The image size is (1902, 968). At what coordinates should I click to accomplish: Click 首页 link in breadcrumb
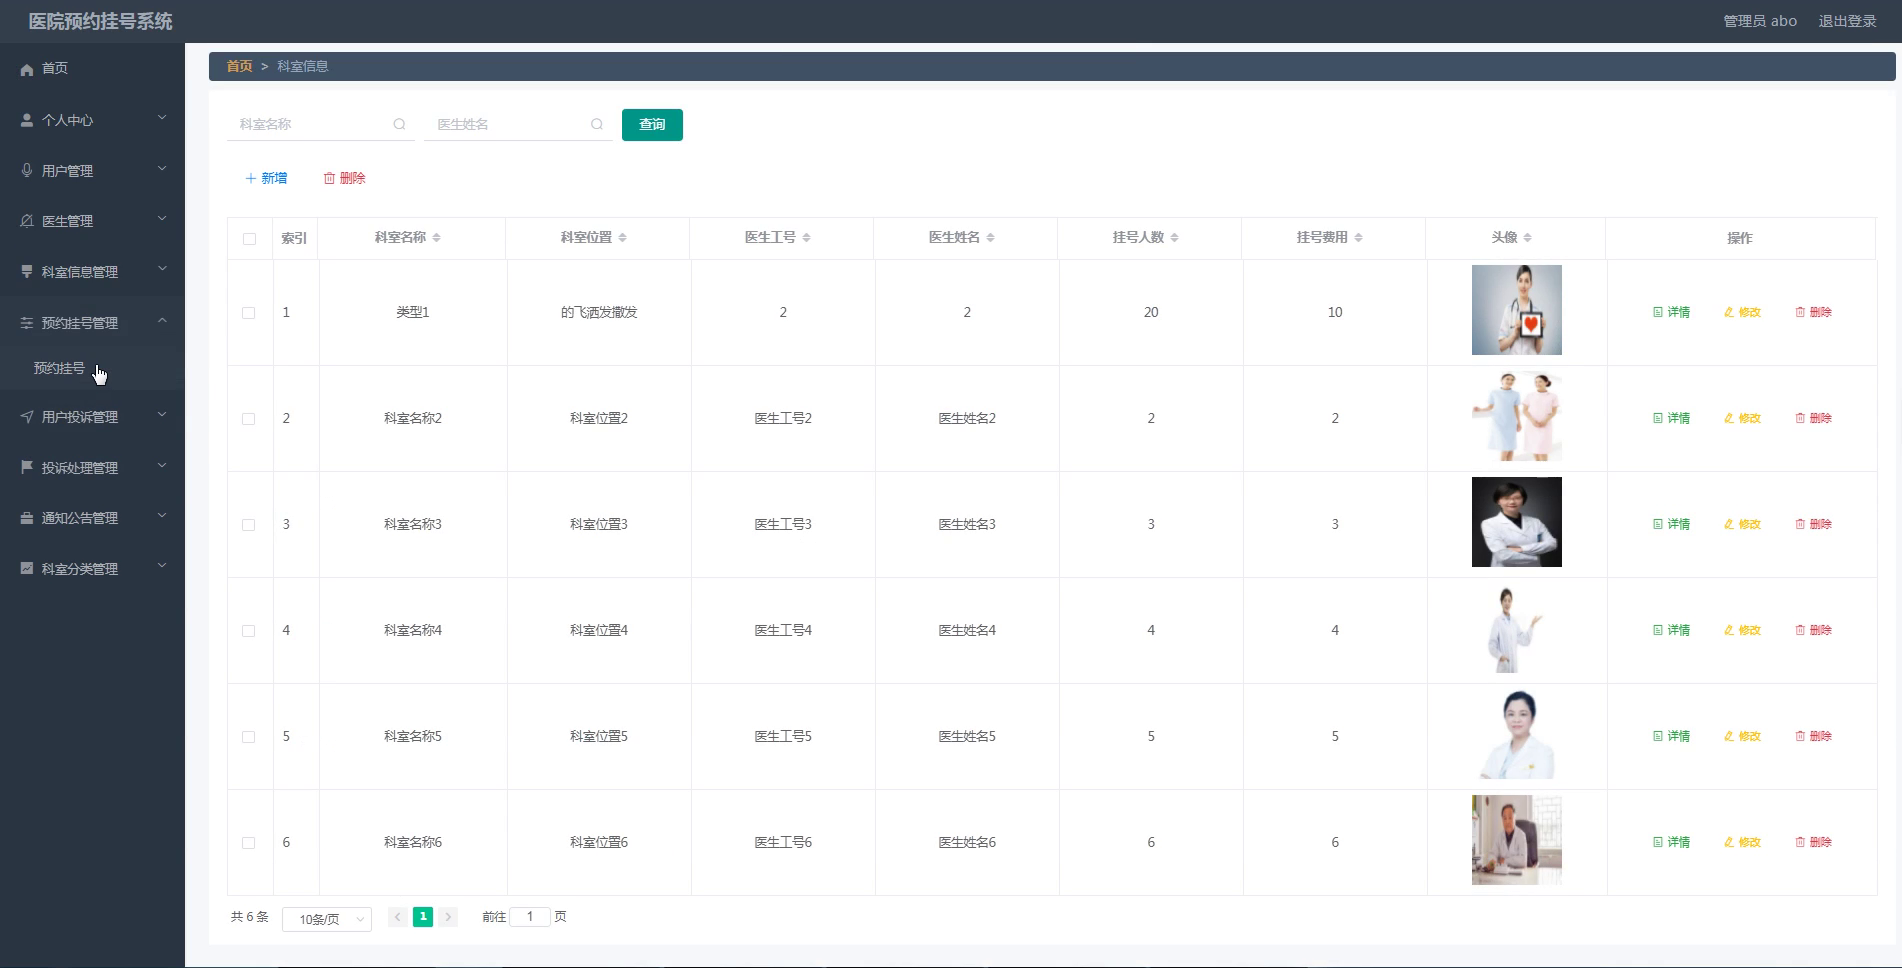[x=239, y=66]
